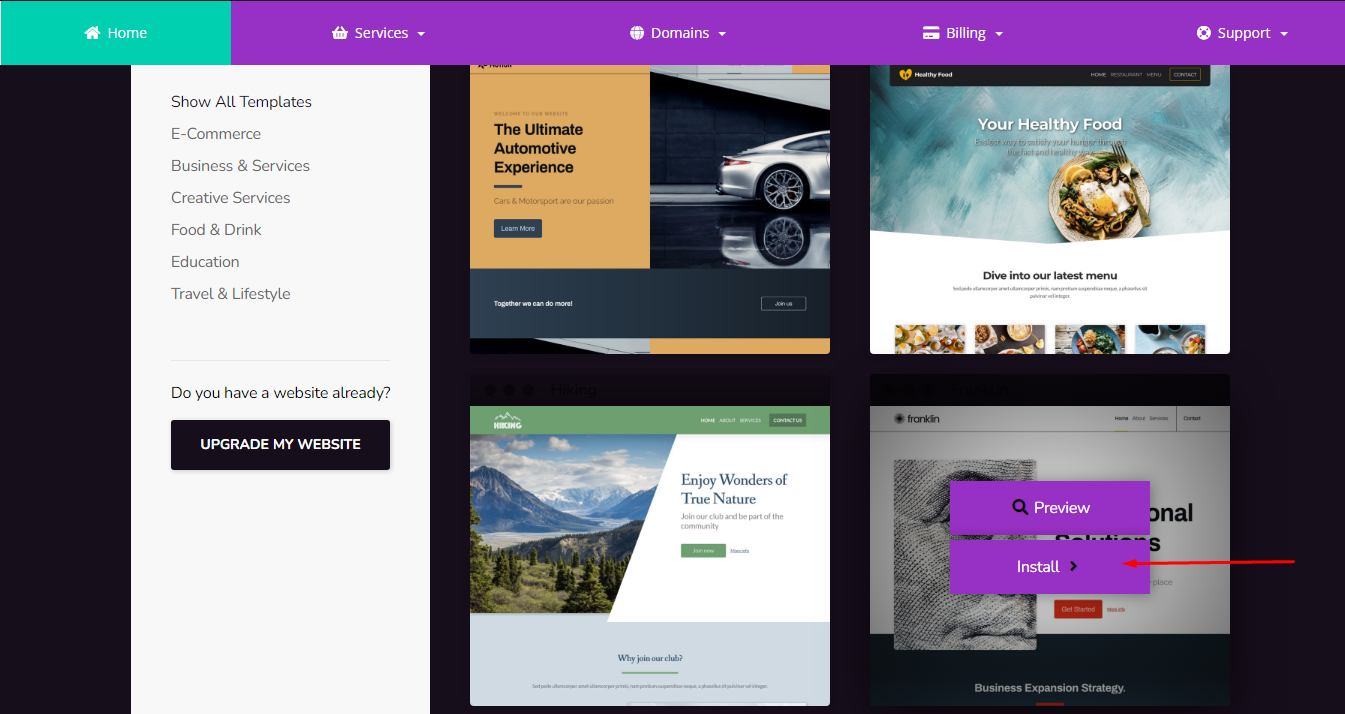
Task: Preview the Franklin template
Action: point(1049,508)
